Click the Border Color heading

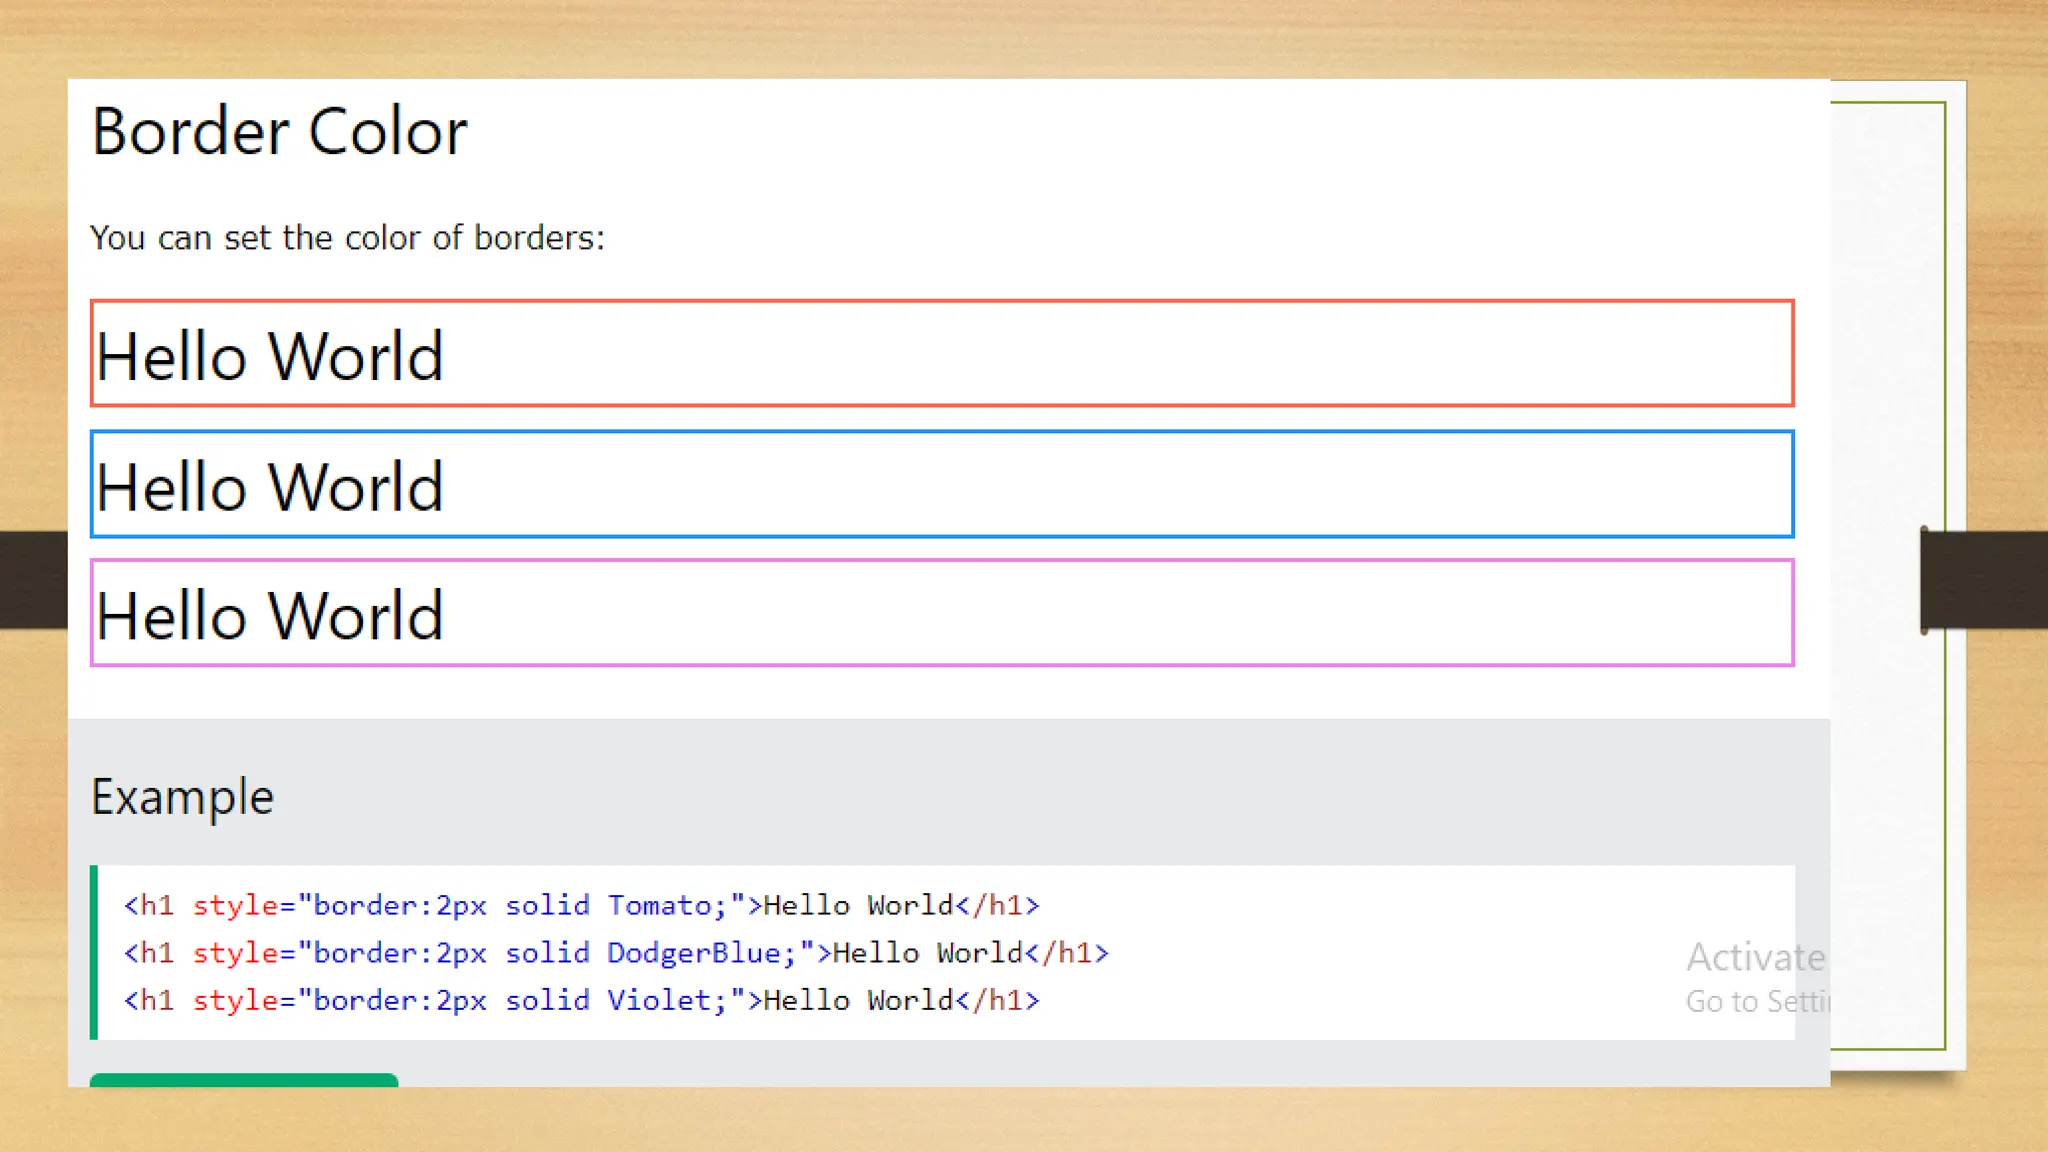pyautogui.click(x=279, y=131)
